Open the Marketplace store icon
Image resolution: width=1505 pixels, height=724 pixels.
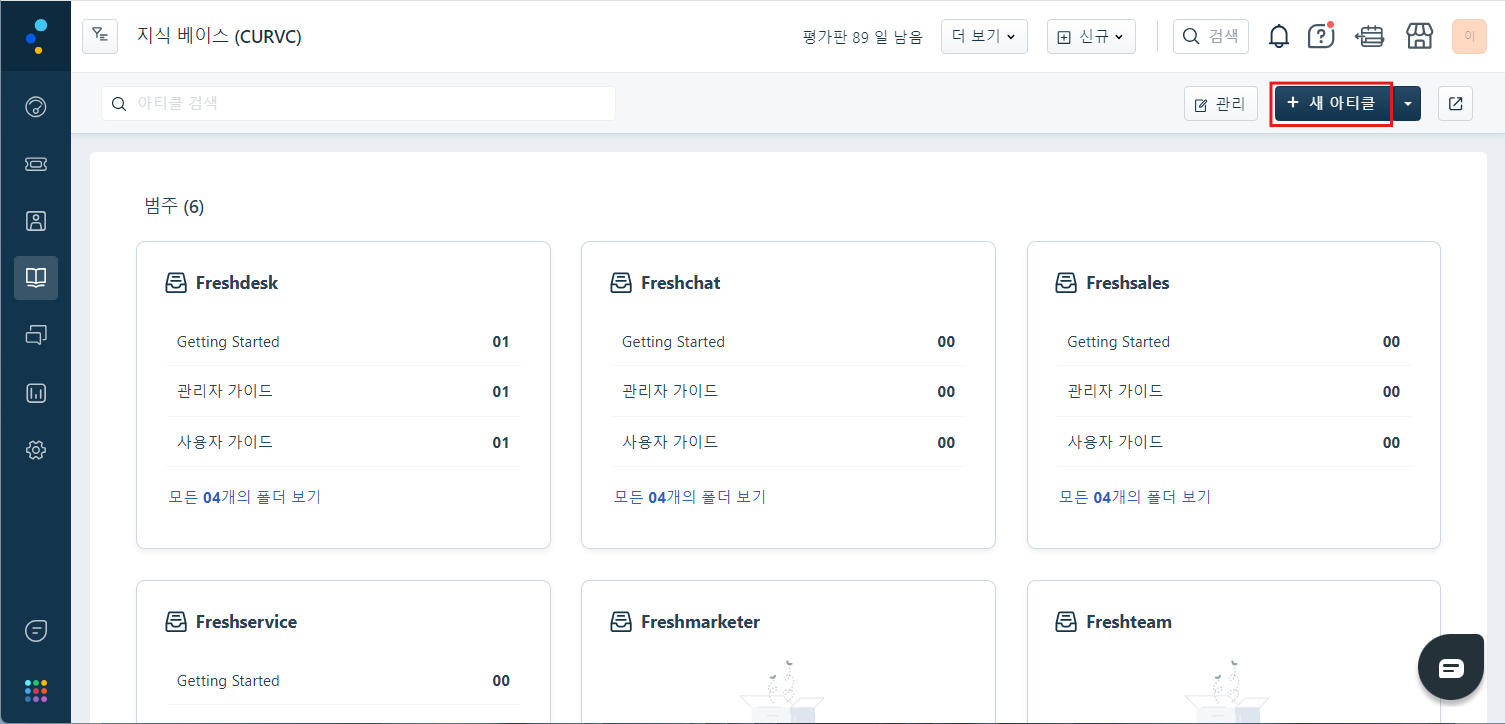tap(1419, 37)
